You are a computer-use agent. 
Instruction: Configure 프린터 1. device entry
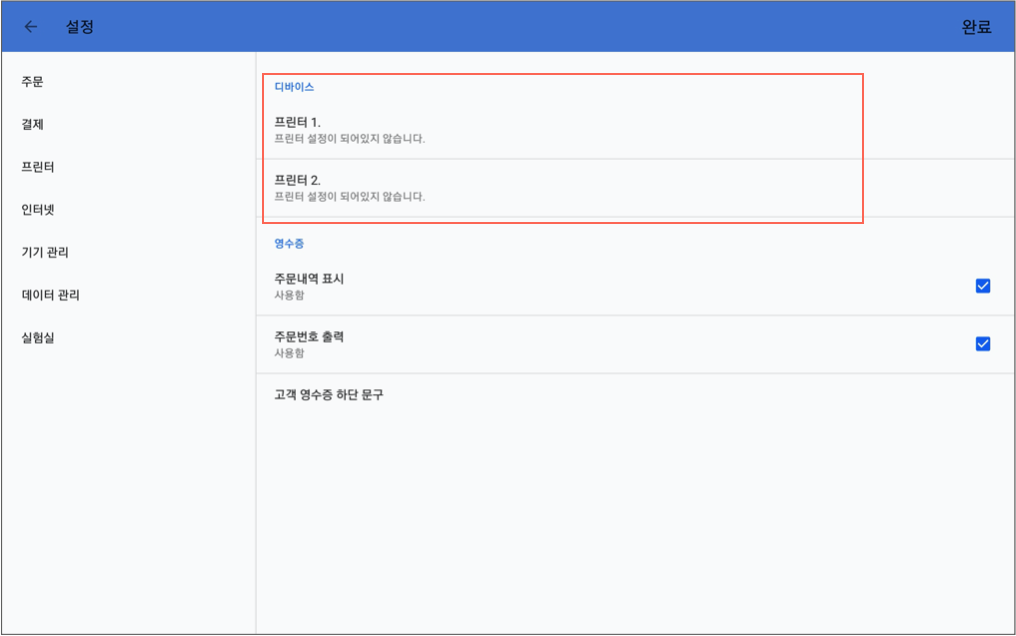[635, 130]
